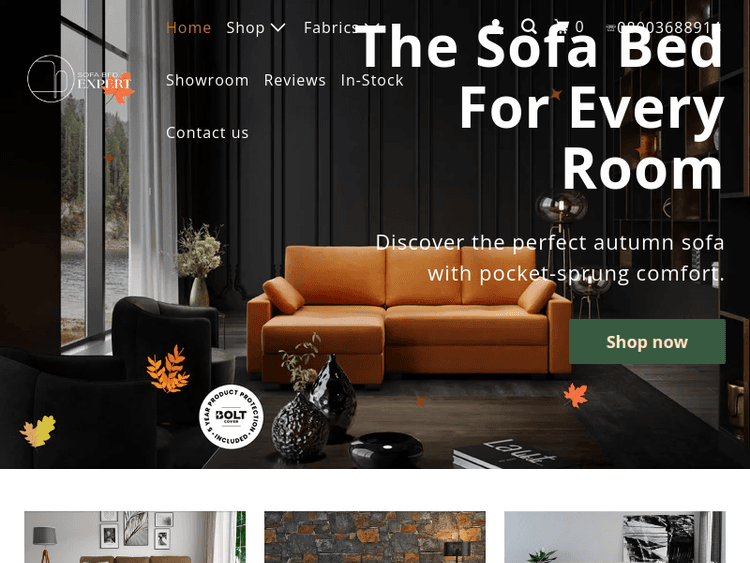Click the Sofa Bed Expert logo
The image size is (750, 563).
tap(79, 79)
